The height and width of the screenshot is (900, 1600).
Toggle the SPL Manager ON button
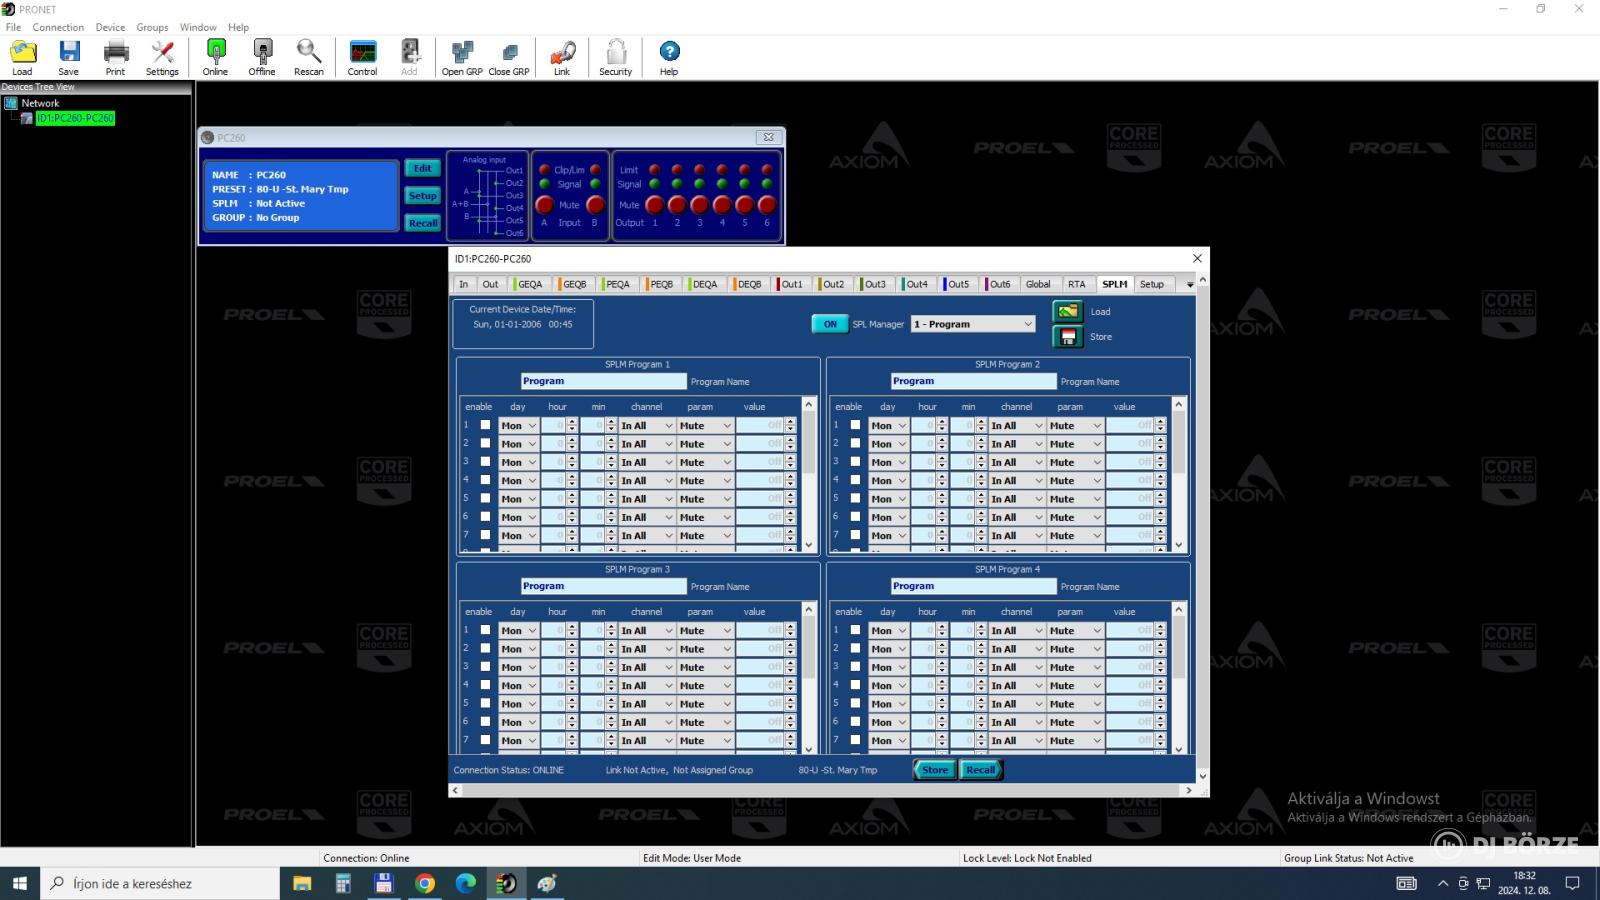[x=830, y=324]
